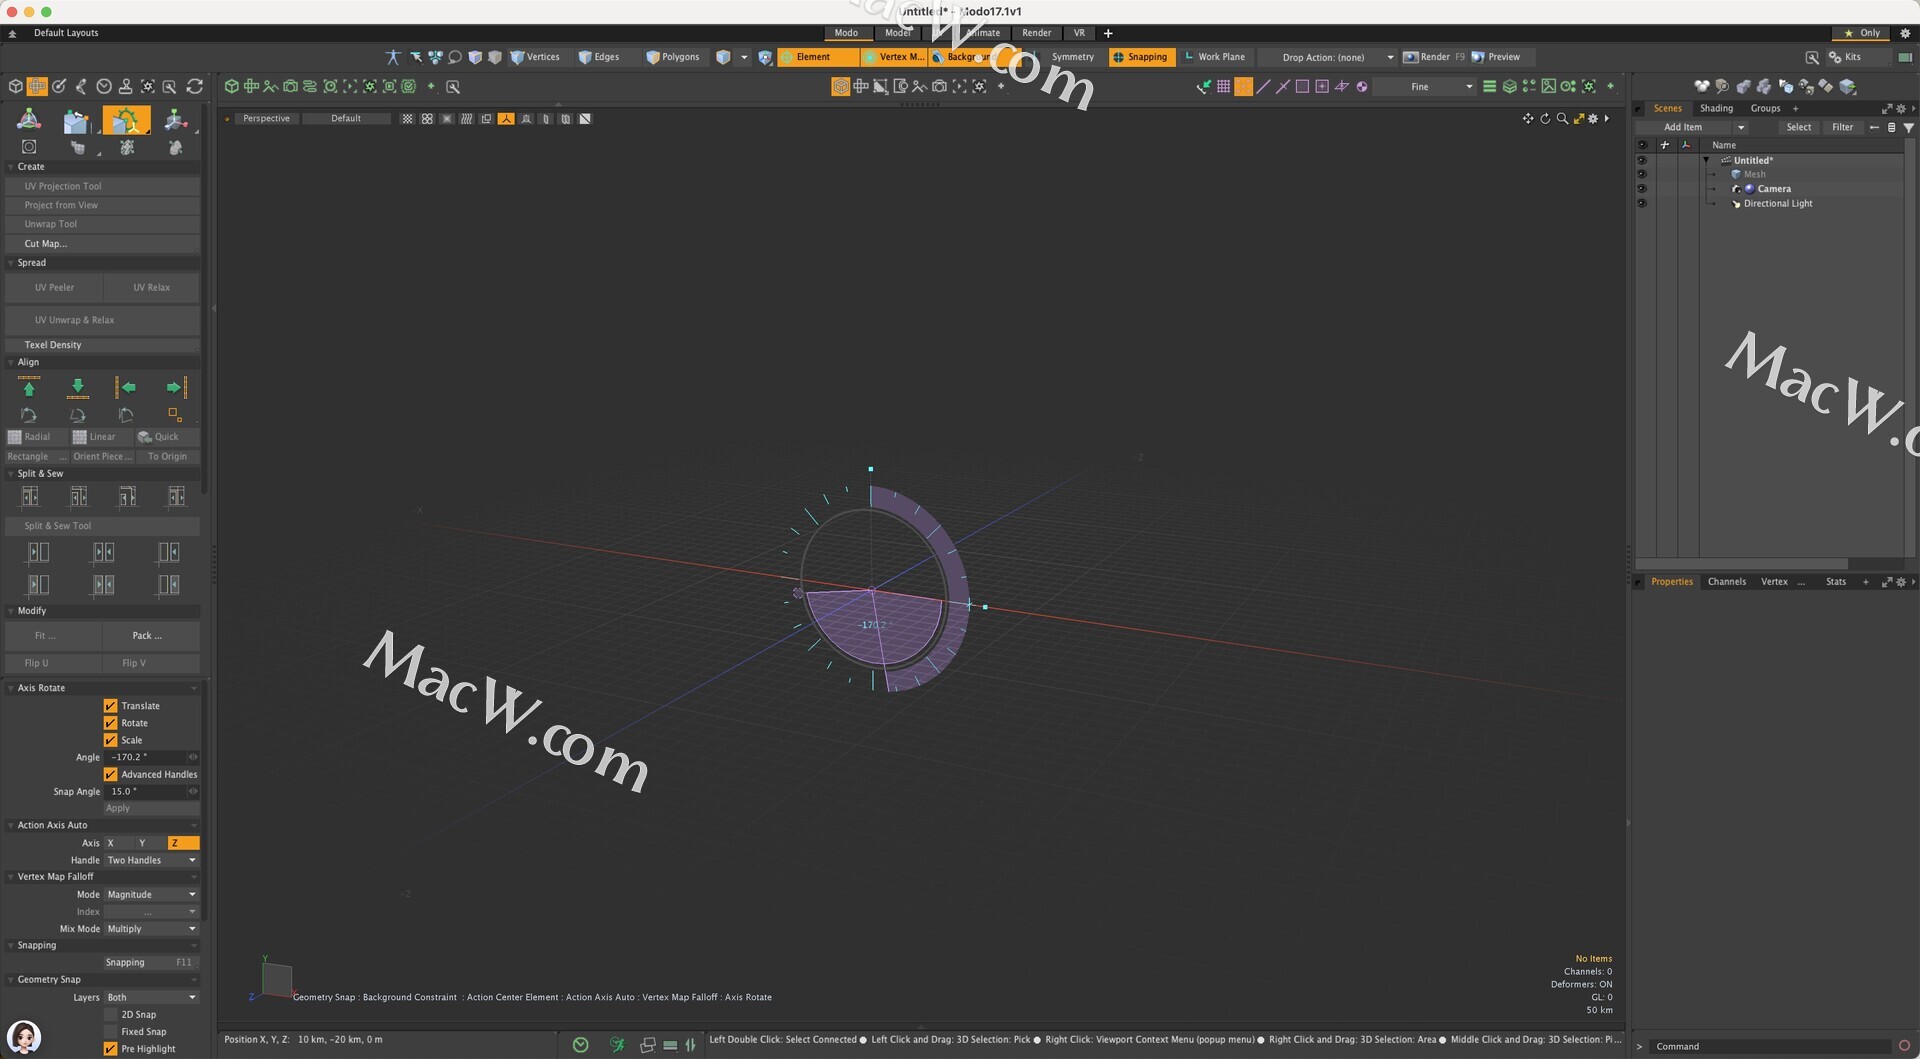Image resolution: width=1920 pixels, height=1059 pixels.
Task: Click the gear icon next to the Scenes tabs
Action: pos(1901,109)
